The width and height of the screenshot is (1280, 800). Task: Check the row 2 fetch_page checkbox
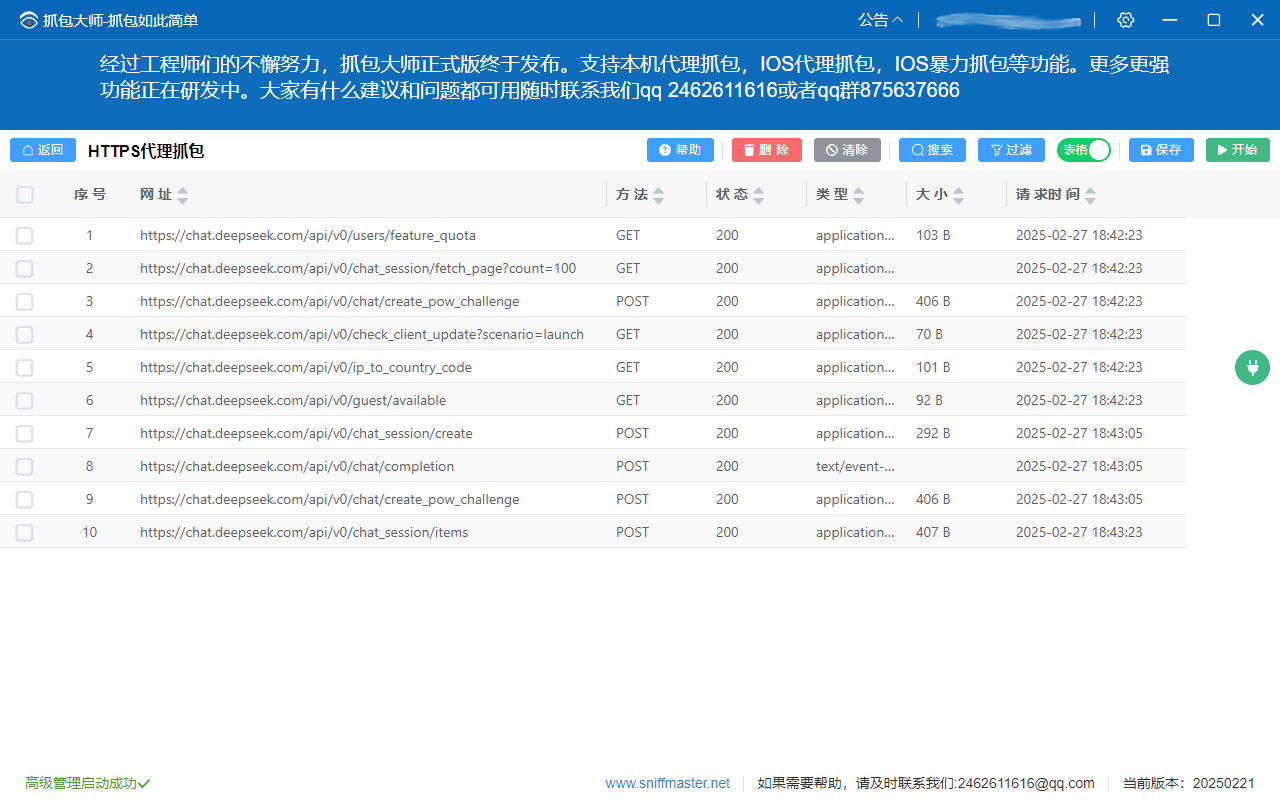click(25, 269)
